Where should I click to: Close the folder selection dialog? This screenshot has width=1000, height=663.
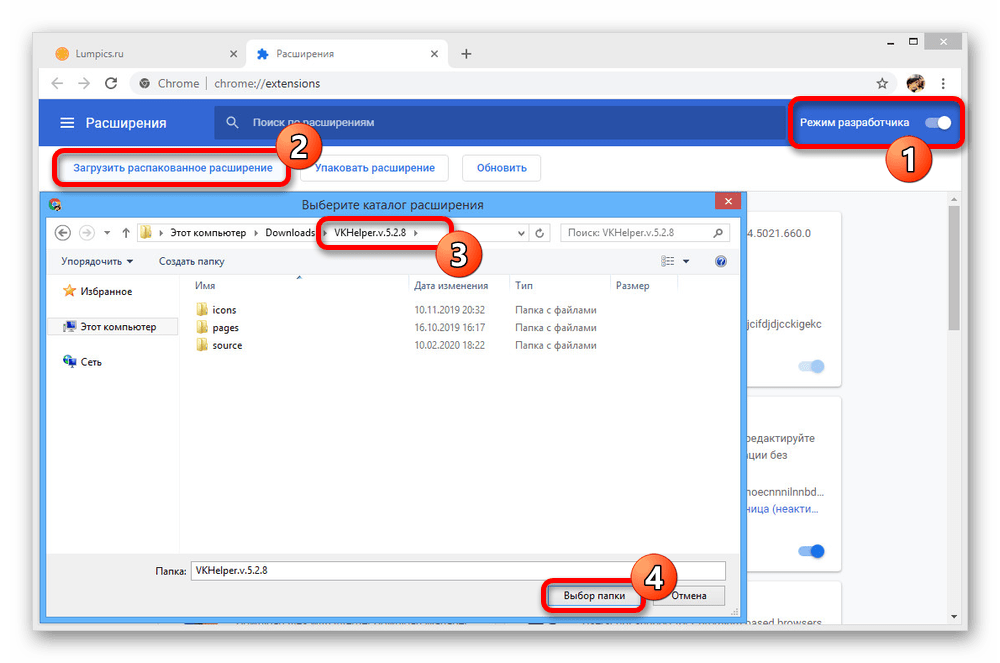[x=728, y=201]
